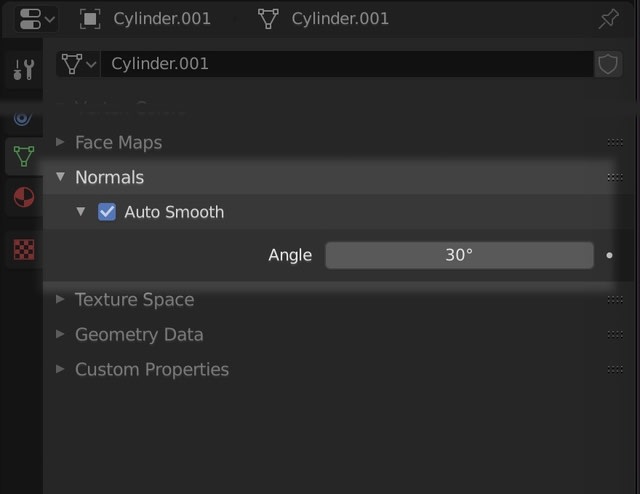This screenshot has height=494, width=640.
Task: Select the Object Data properties tab
Action: (23, 156)
